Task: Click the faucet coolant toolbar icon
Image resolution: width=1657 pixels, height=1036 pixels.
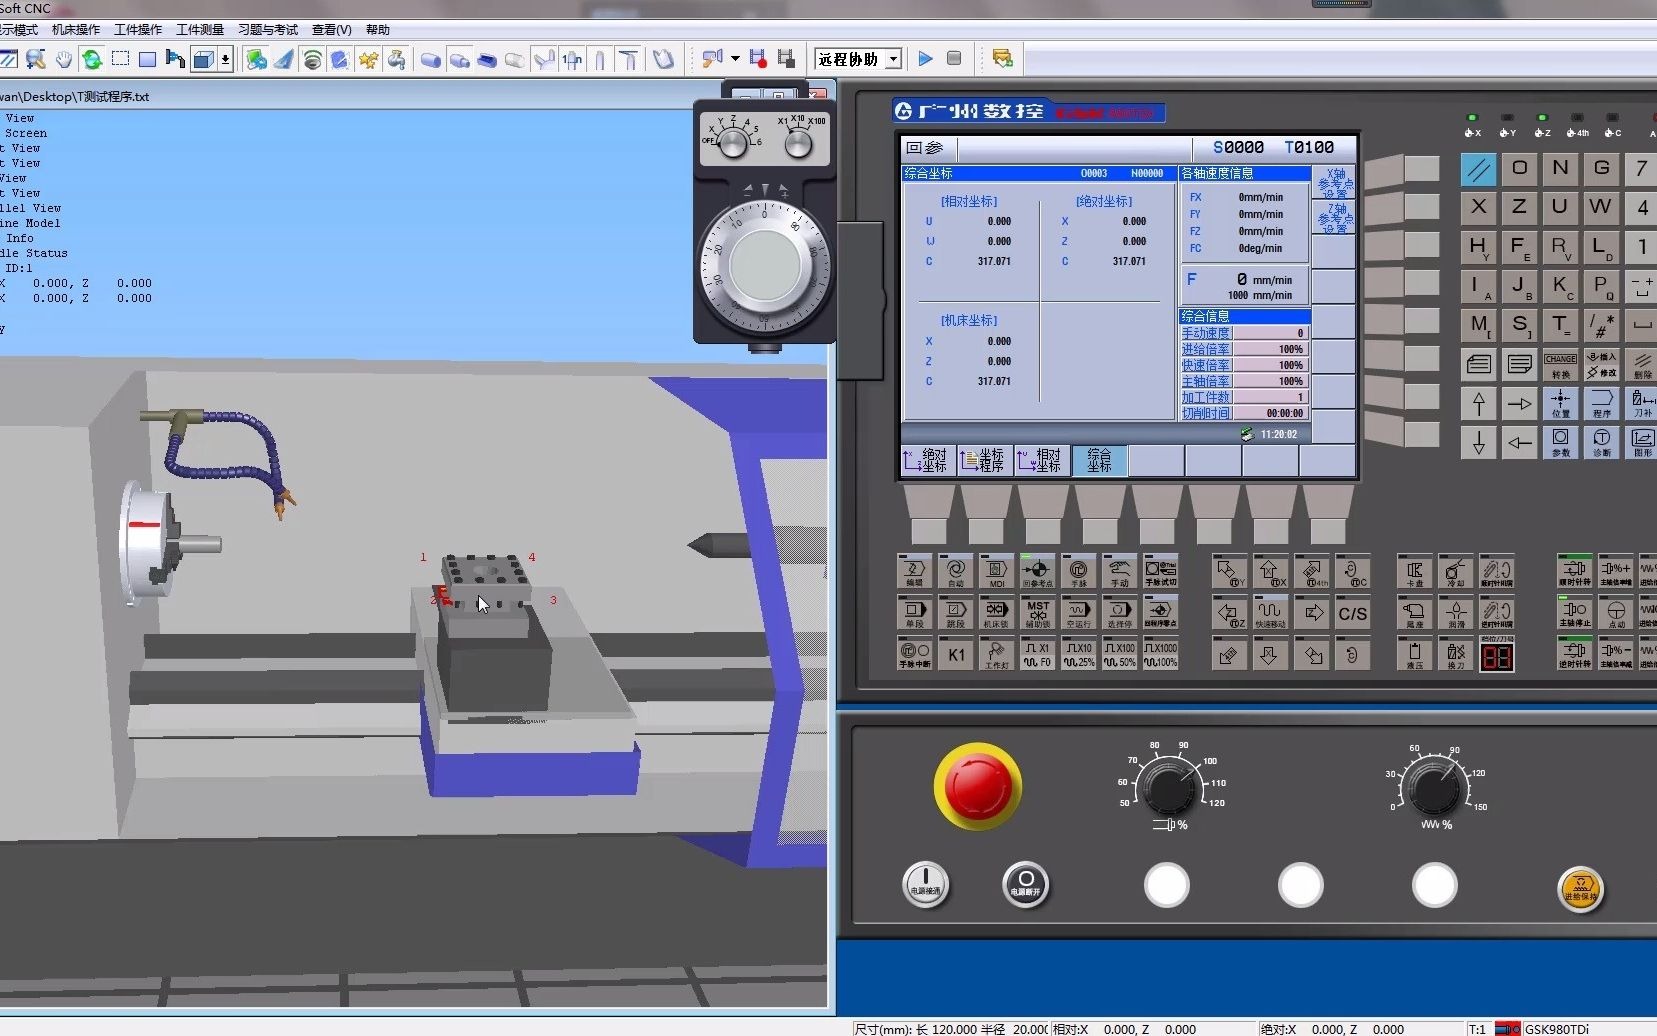Action: 397,59
